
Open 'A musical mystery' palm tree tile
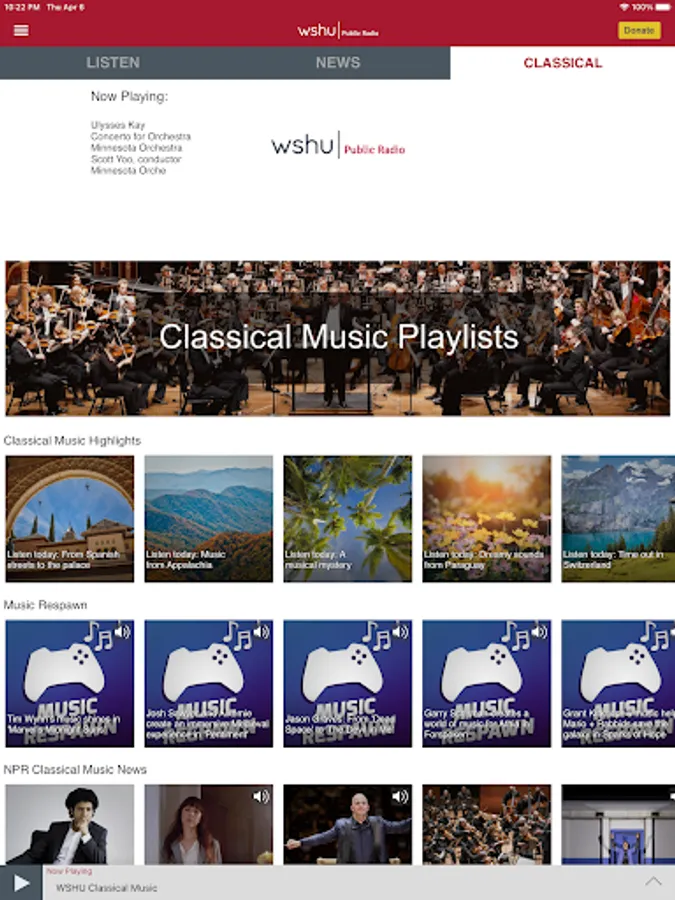348,519
